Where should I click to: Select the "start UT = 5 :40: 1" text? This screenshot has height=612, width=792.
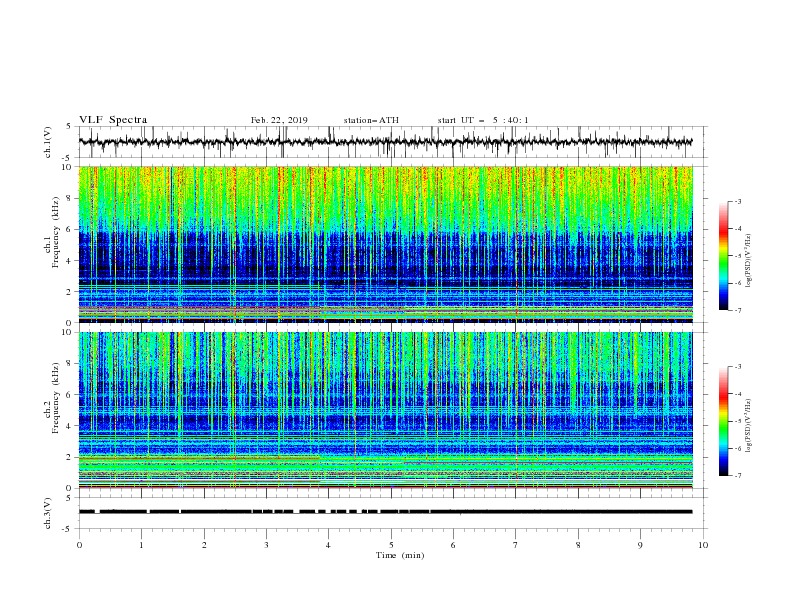[483, 120]
